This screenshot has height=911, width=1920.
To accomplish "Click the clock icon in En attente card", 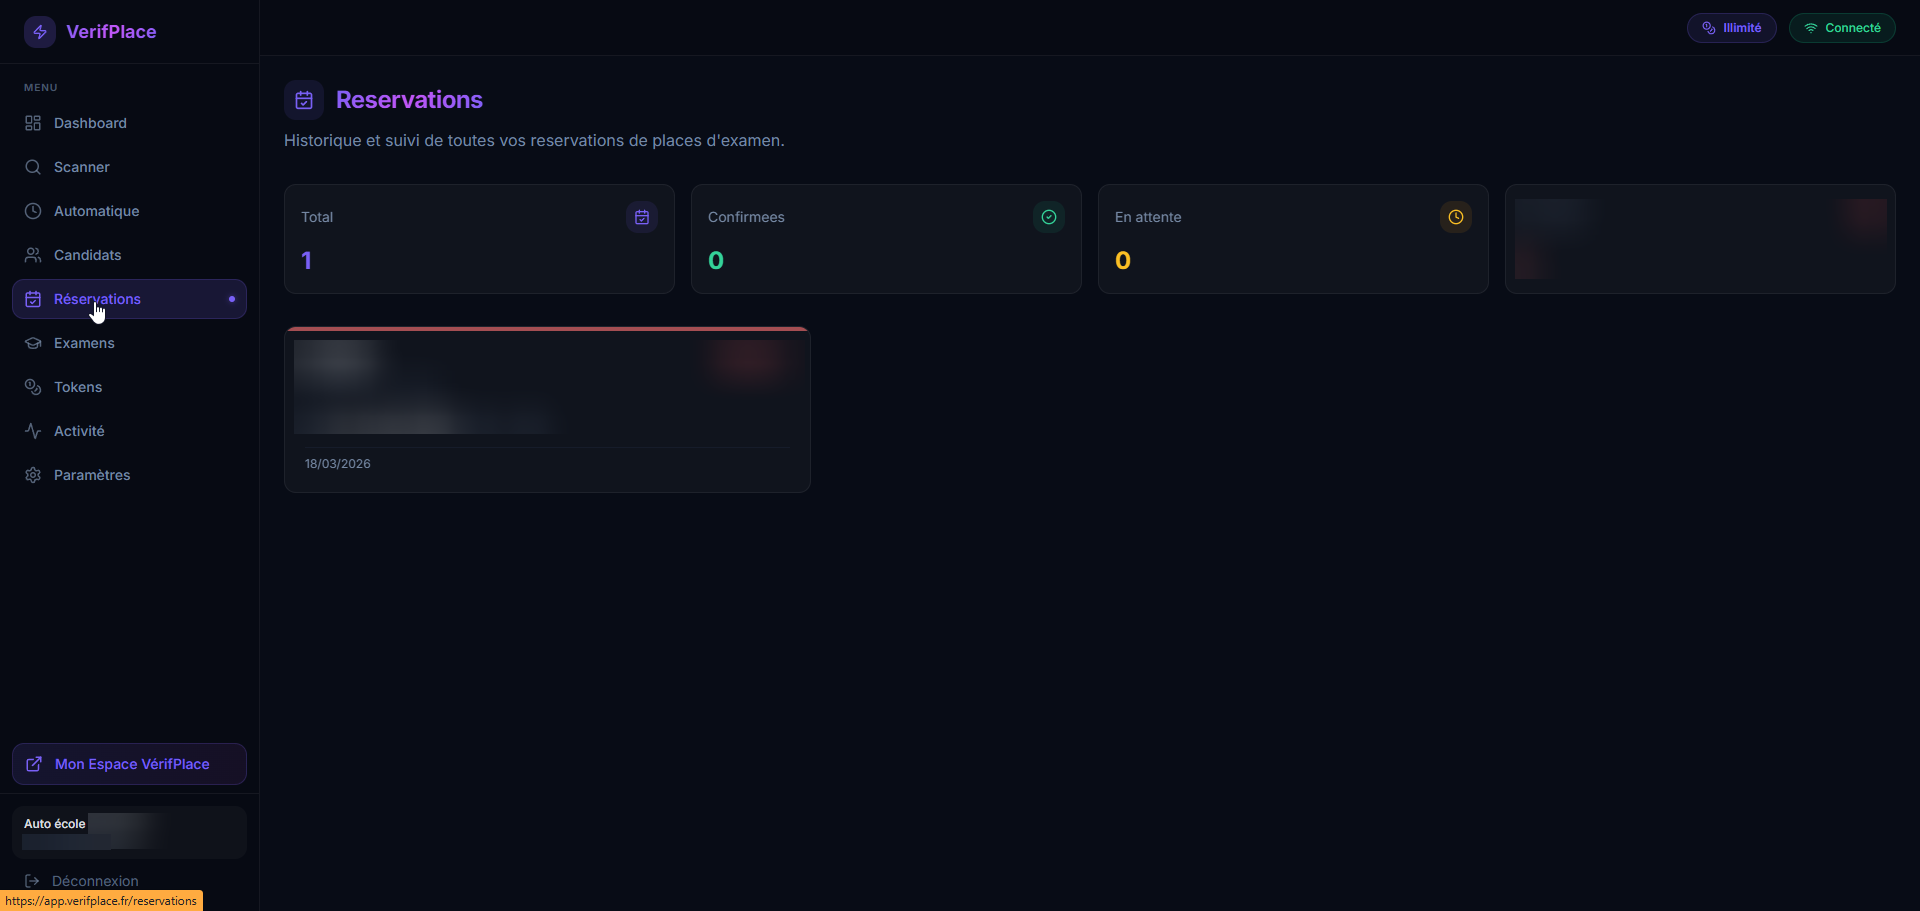I will (x=1456, y=217).
